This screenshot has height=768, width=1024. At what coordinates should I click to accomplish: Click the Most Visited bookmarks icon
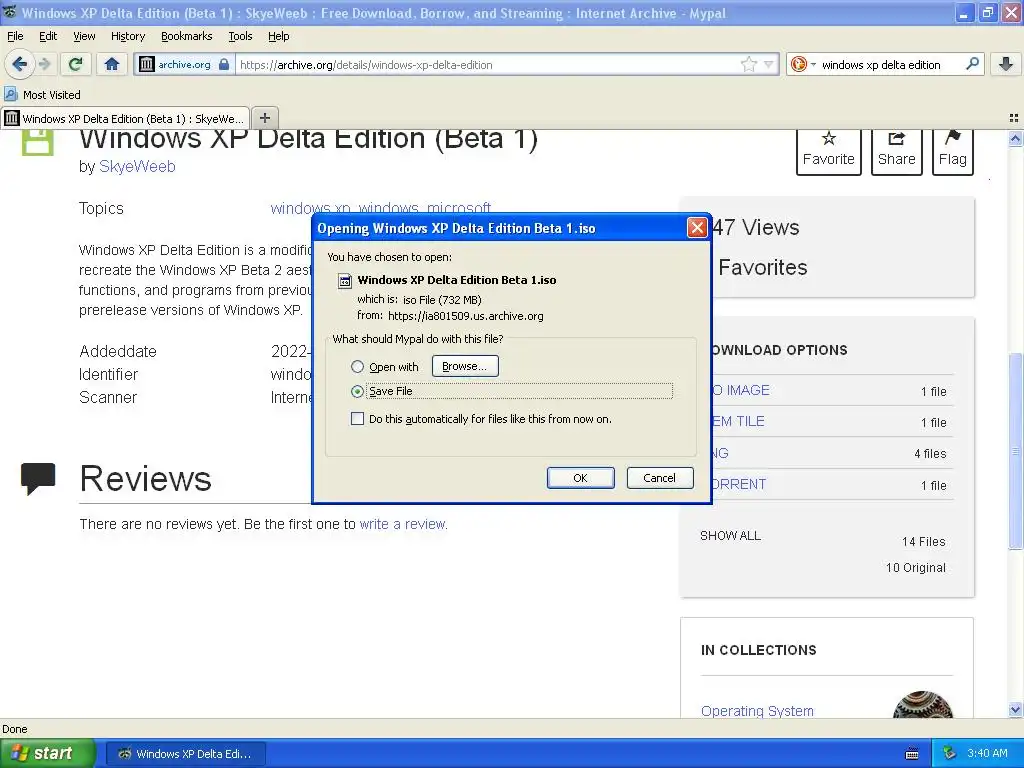(x=10, y=94)
